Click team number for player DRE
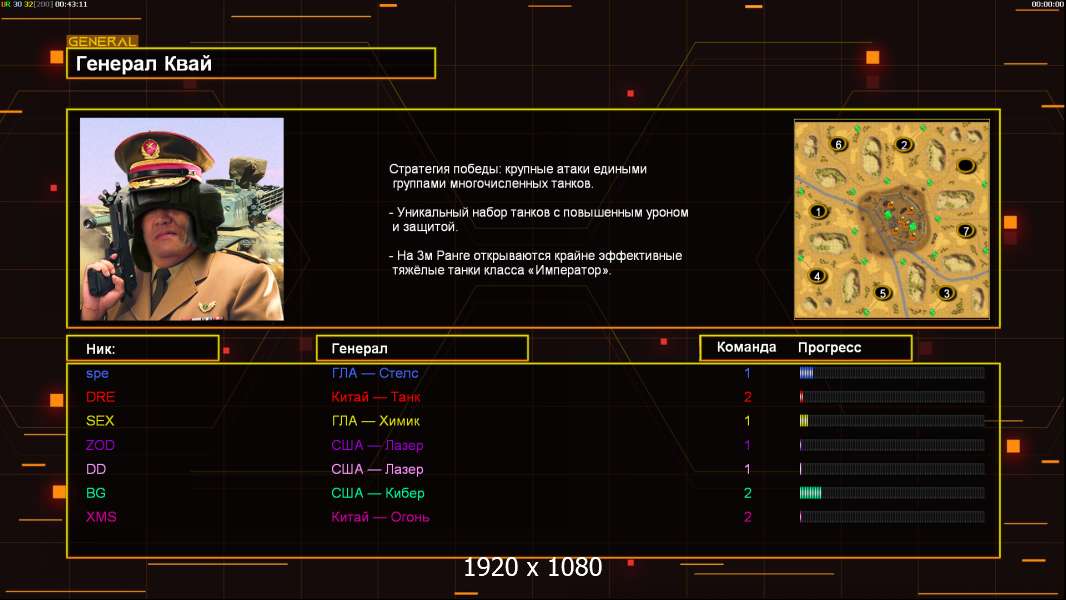 click(747, 397)
